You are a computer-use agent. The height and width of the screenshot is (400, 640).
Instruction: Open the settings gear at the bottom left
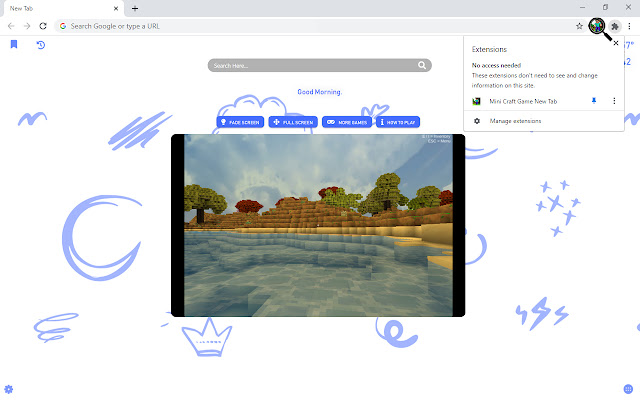pyautogui.click(x=9, y=389)
